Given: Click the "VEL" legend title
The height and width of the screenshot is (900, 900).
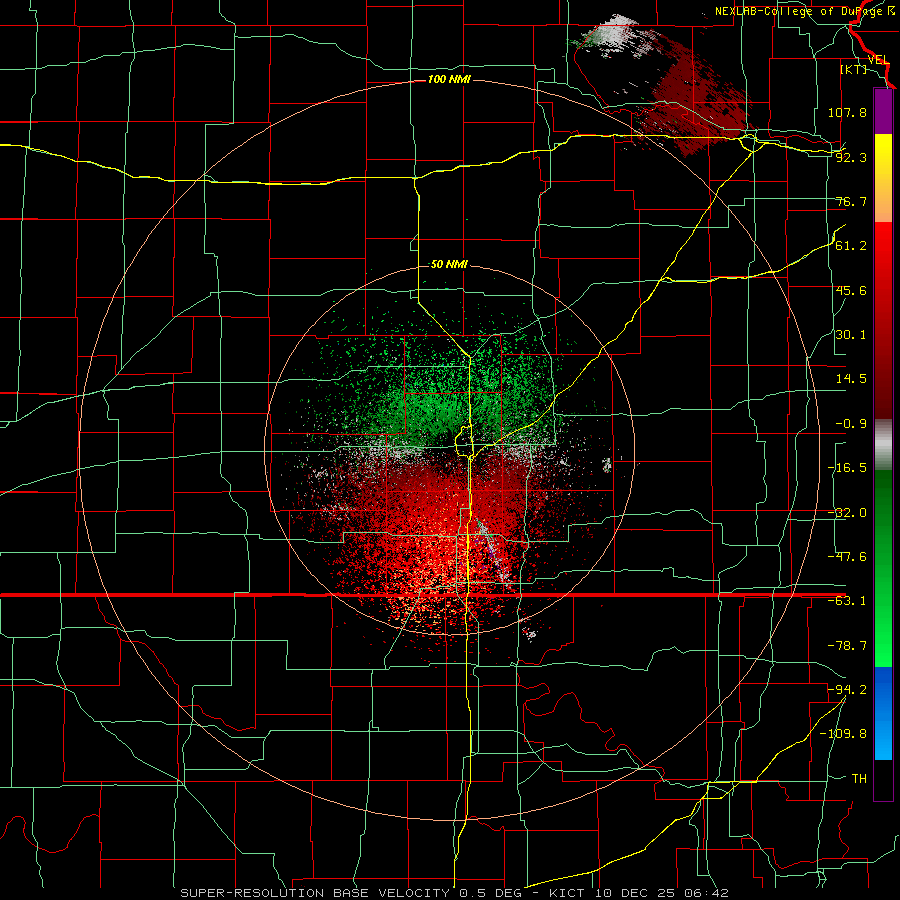Looking at the screenshot, I should coord(878,59).
